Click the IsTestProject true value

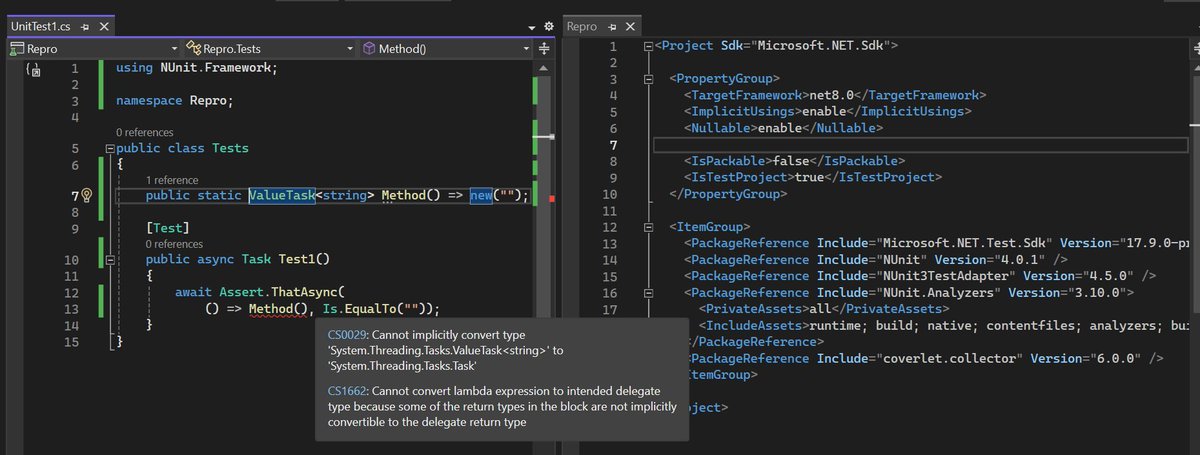coord(810,177)
